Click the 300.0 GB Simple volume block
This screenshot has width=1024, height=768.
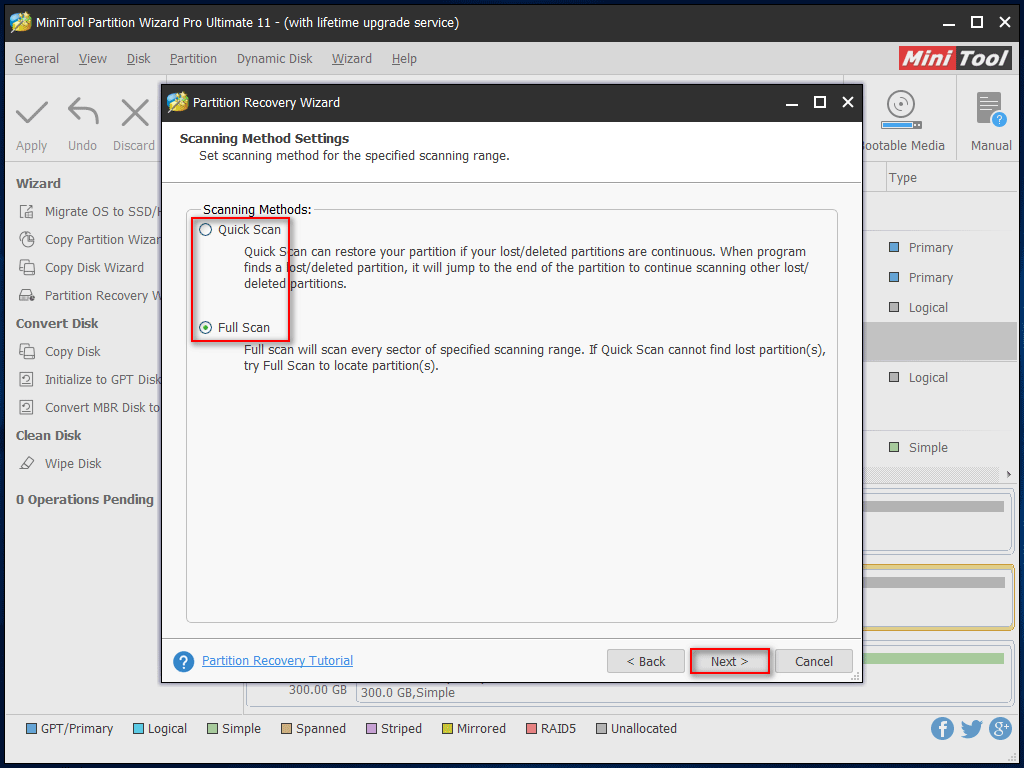click(x=684, y=692)
